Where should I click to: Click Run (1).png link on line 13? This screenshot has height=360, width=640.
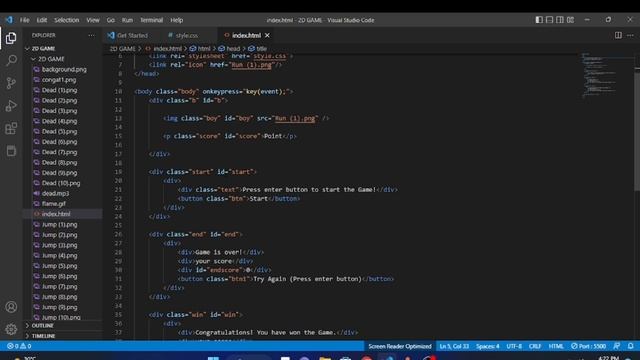(295, 118)
